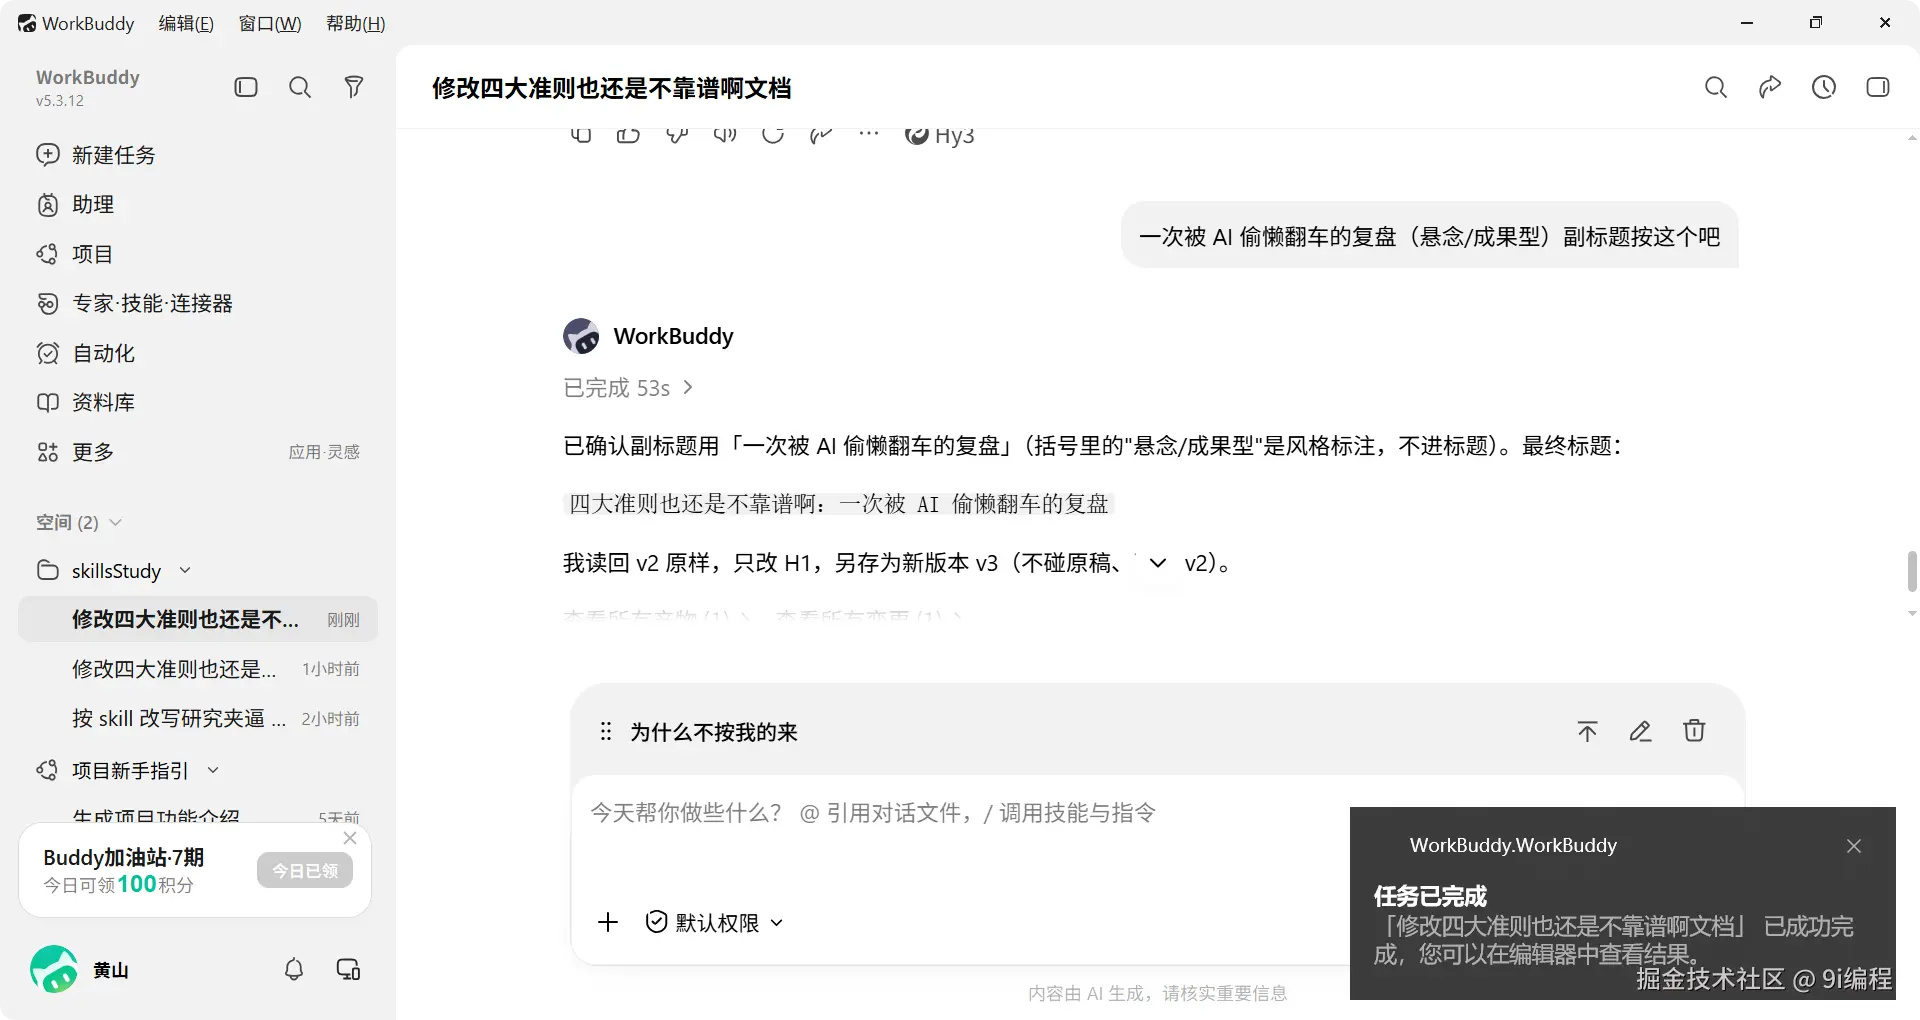Close the Buddy加油站 promo card

(350, 838)
